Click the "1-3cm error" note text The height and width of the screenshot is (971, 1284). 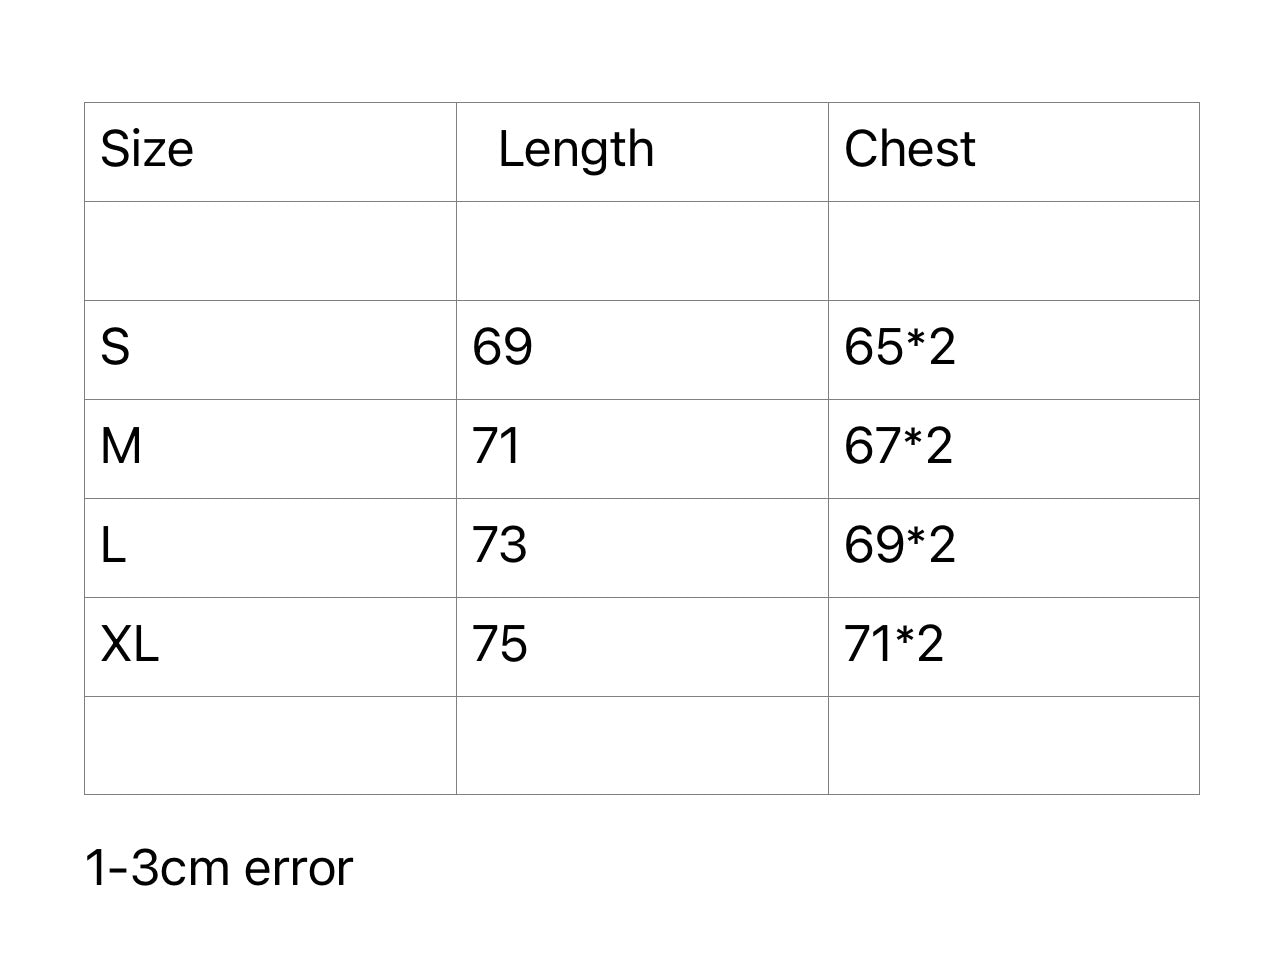[218, 868]
